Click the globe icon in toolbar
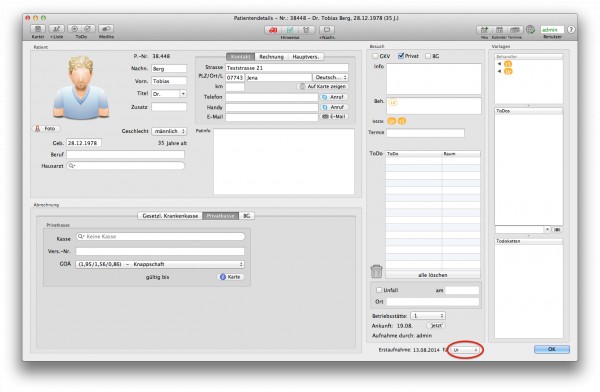Viewport: 600px width, 392px height. [x=530, y=29]
